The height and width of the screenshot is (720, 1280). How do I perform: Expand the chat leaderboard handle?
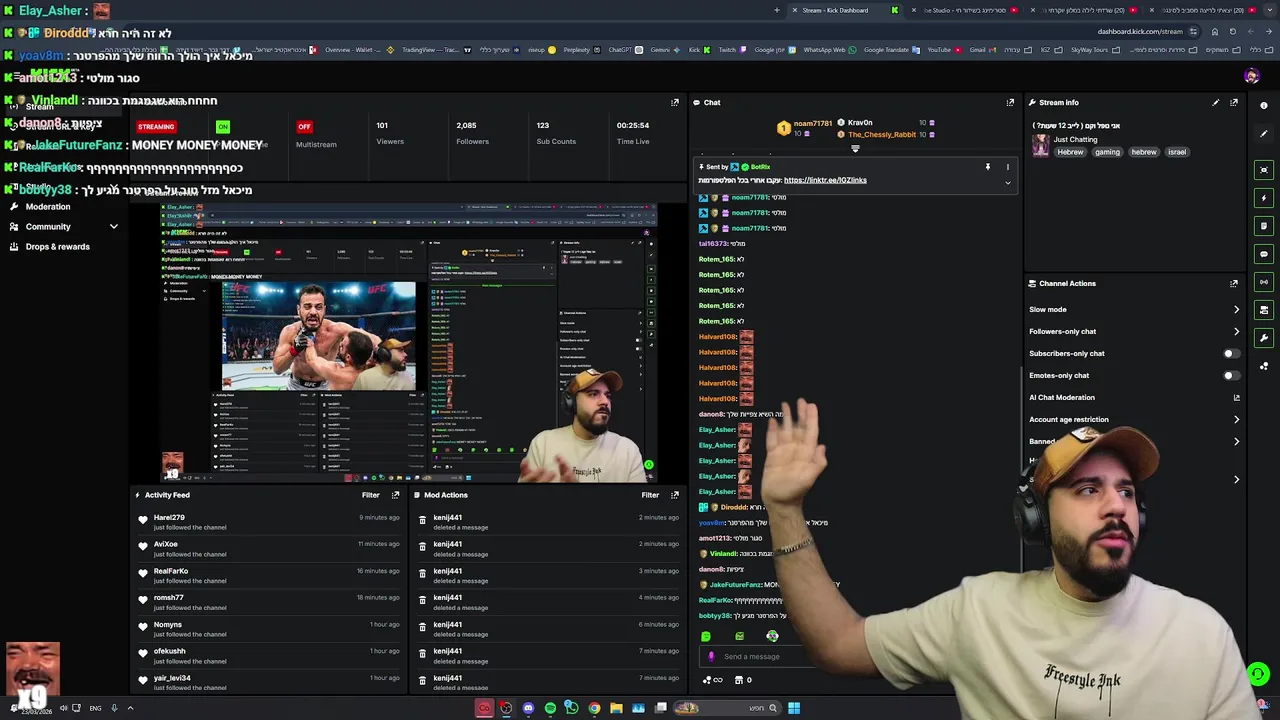[855, 149]
